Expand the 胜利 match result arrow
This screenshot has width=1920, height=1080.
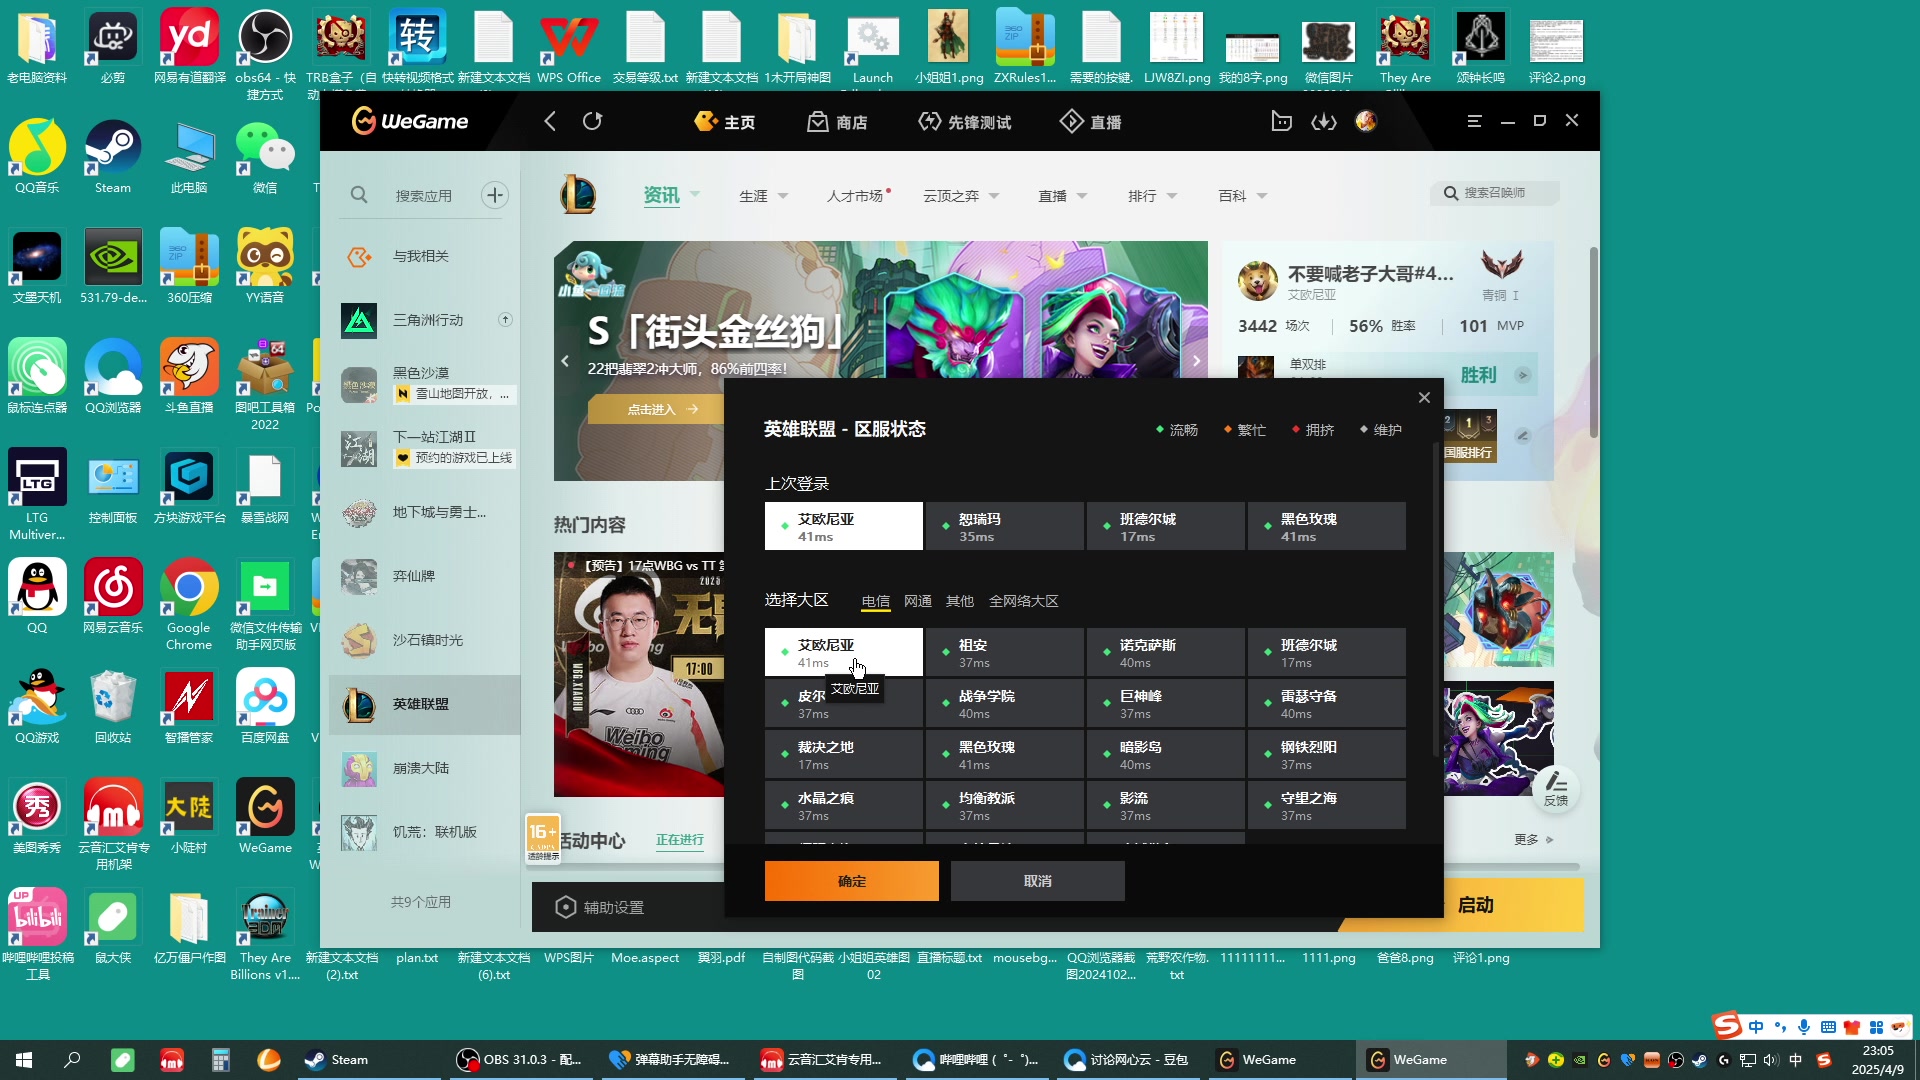coord(1522,375)
